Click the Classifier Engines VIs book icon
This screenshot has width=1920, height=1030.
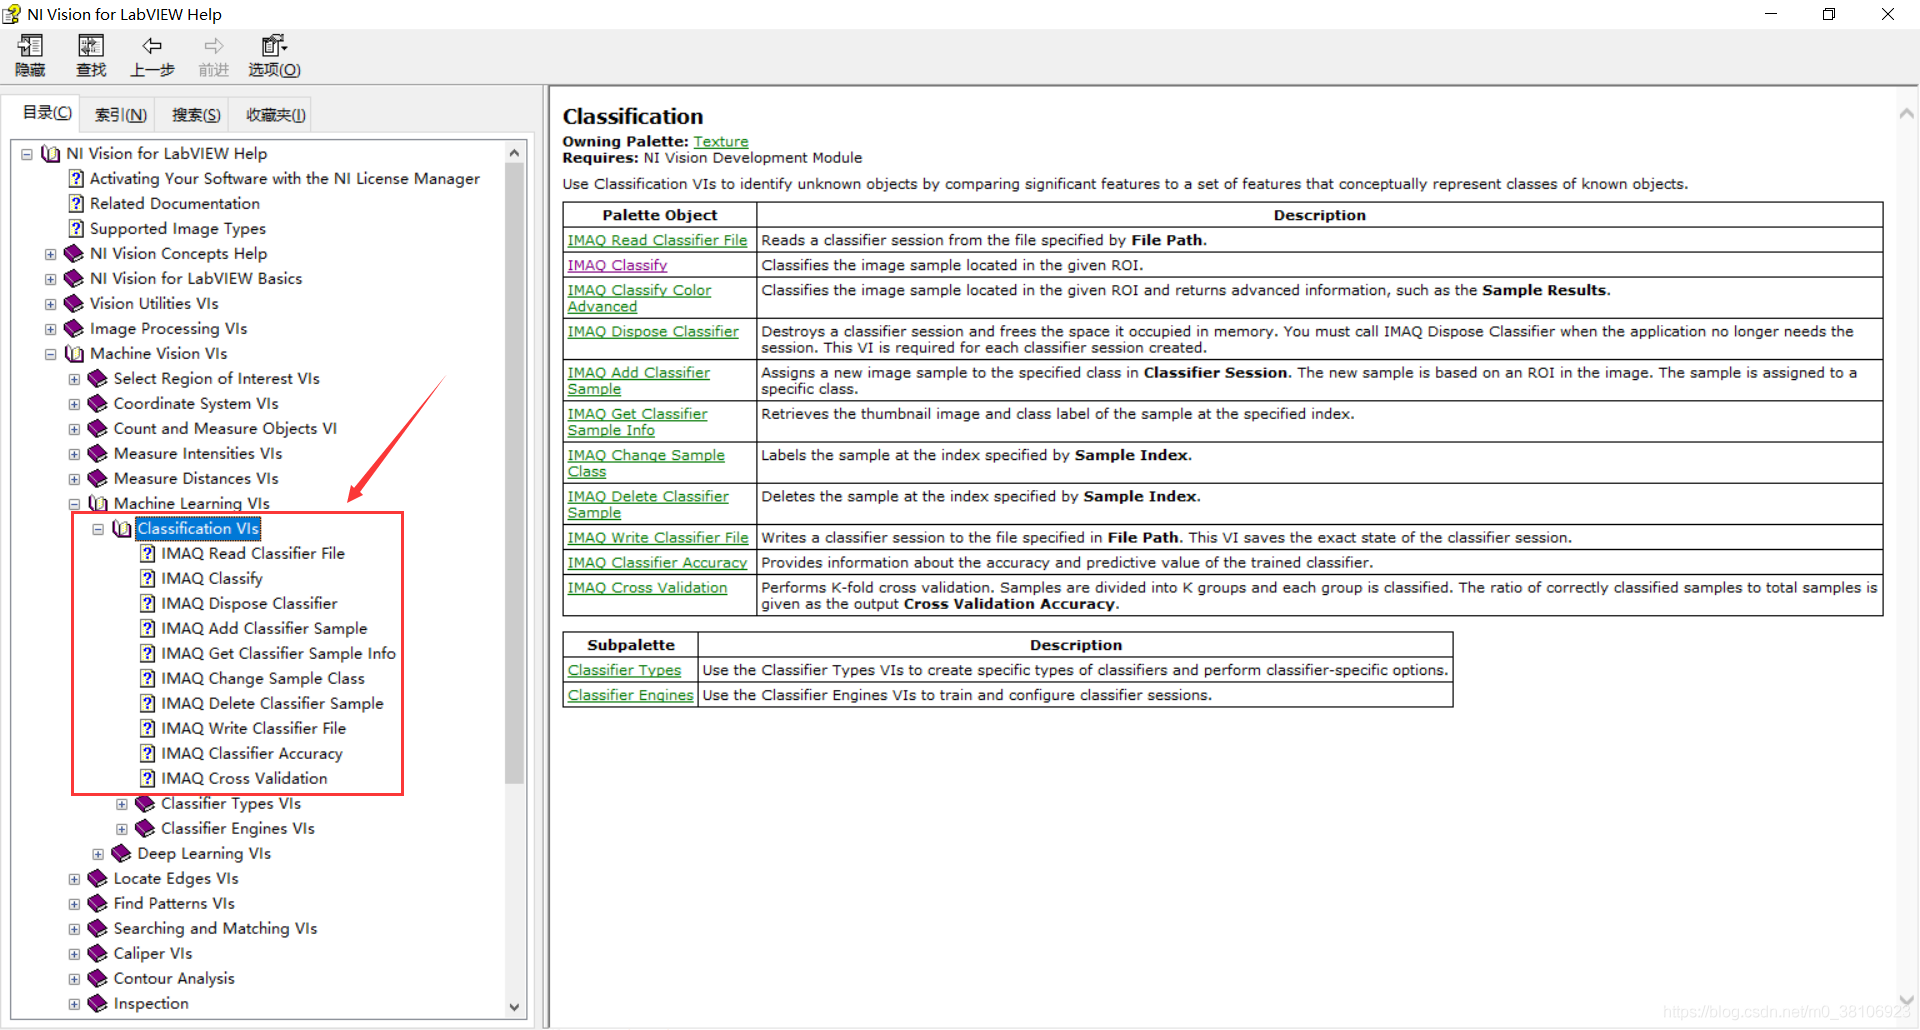[145, 828]
